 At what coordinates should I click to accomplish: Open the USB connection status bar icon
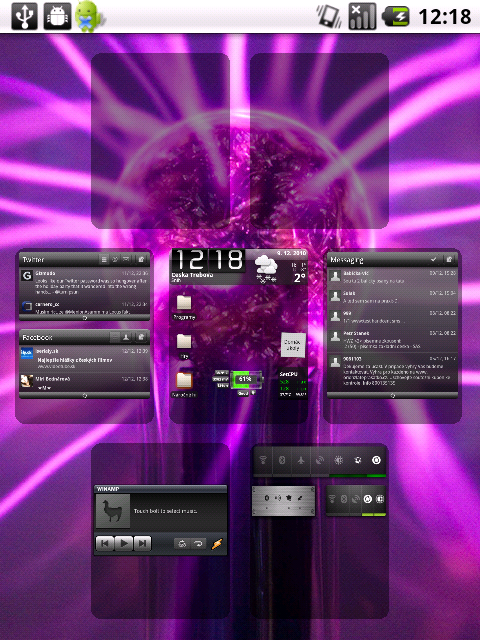(x=24, y=16)
